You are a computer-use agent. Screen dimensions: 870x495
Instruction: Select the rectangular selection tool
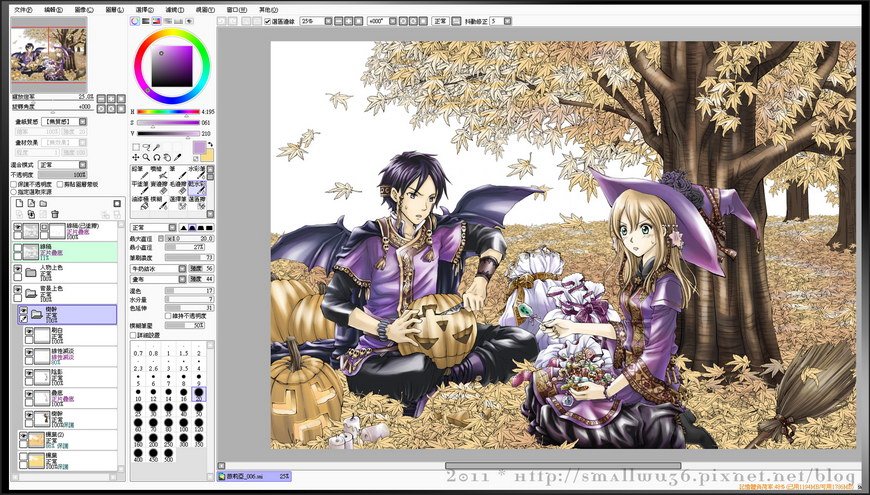pyautogui.click(x=136, y=148)
